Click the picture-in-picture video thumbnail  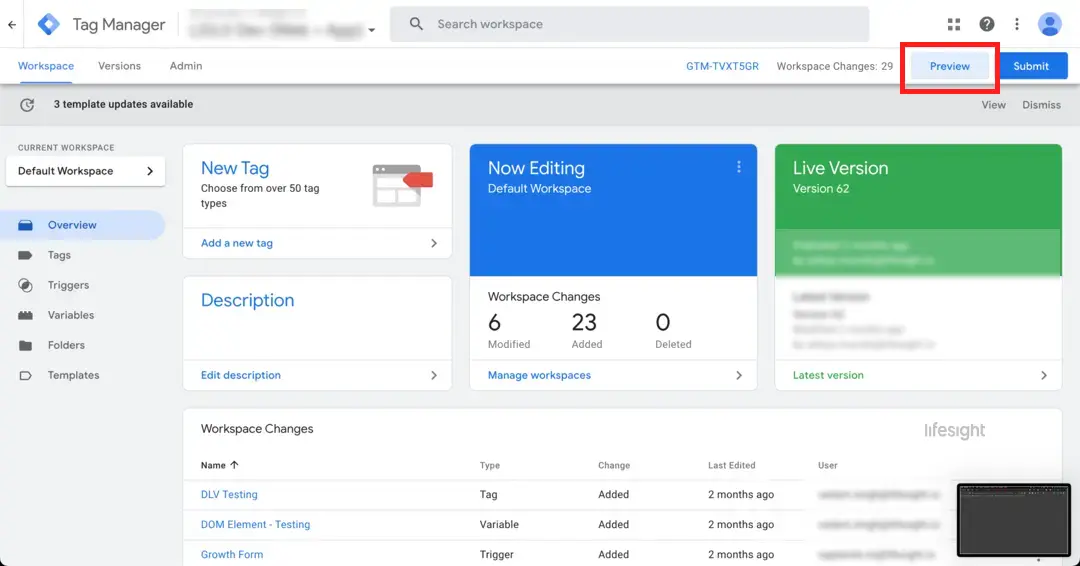click(1014, 520)
